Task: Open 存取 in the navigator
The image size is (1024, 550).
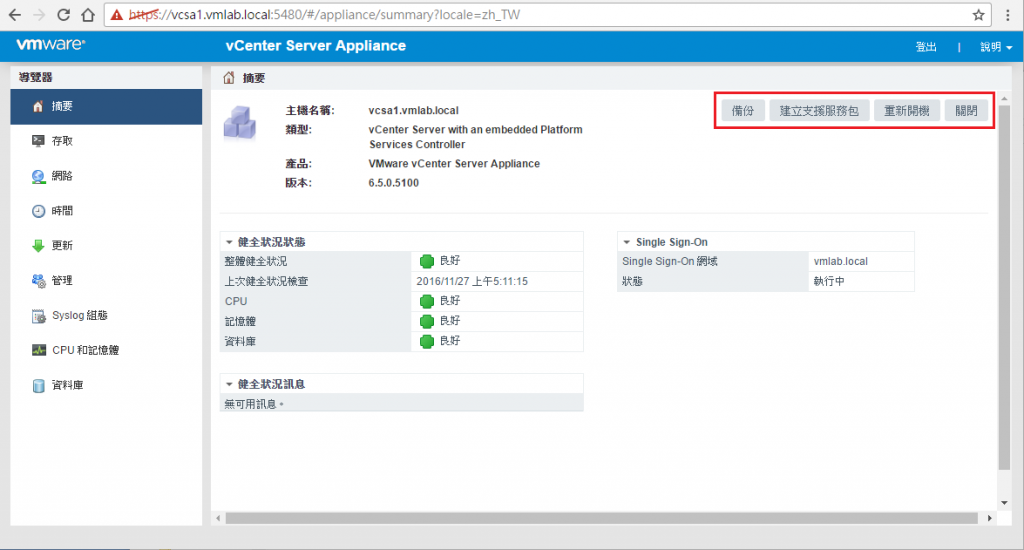Action: 106,141
